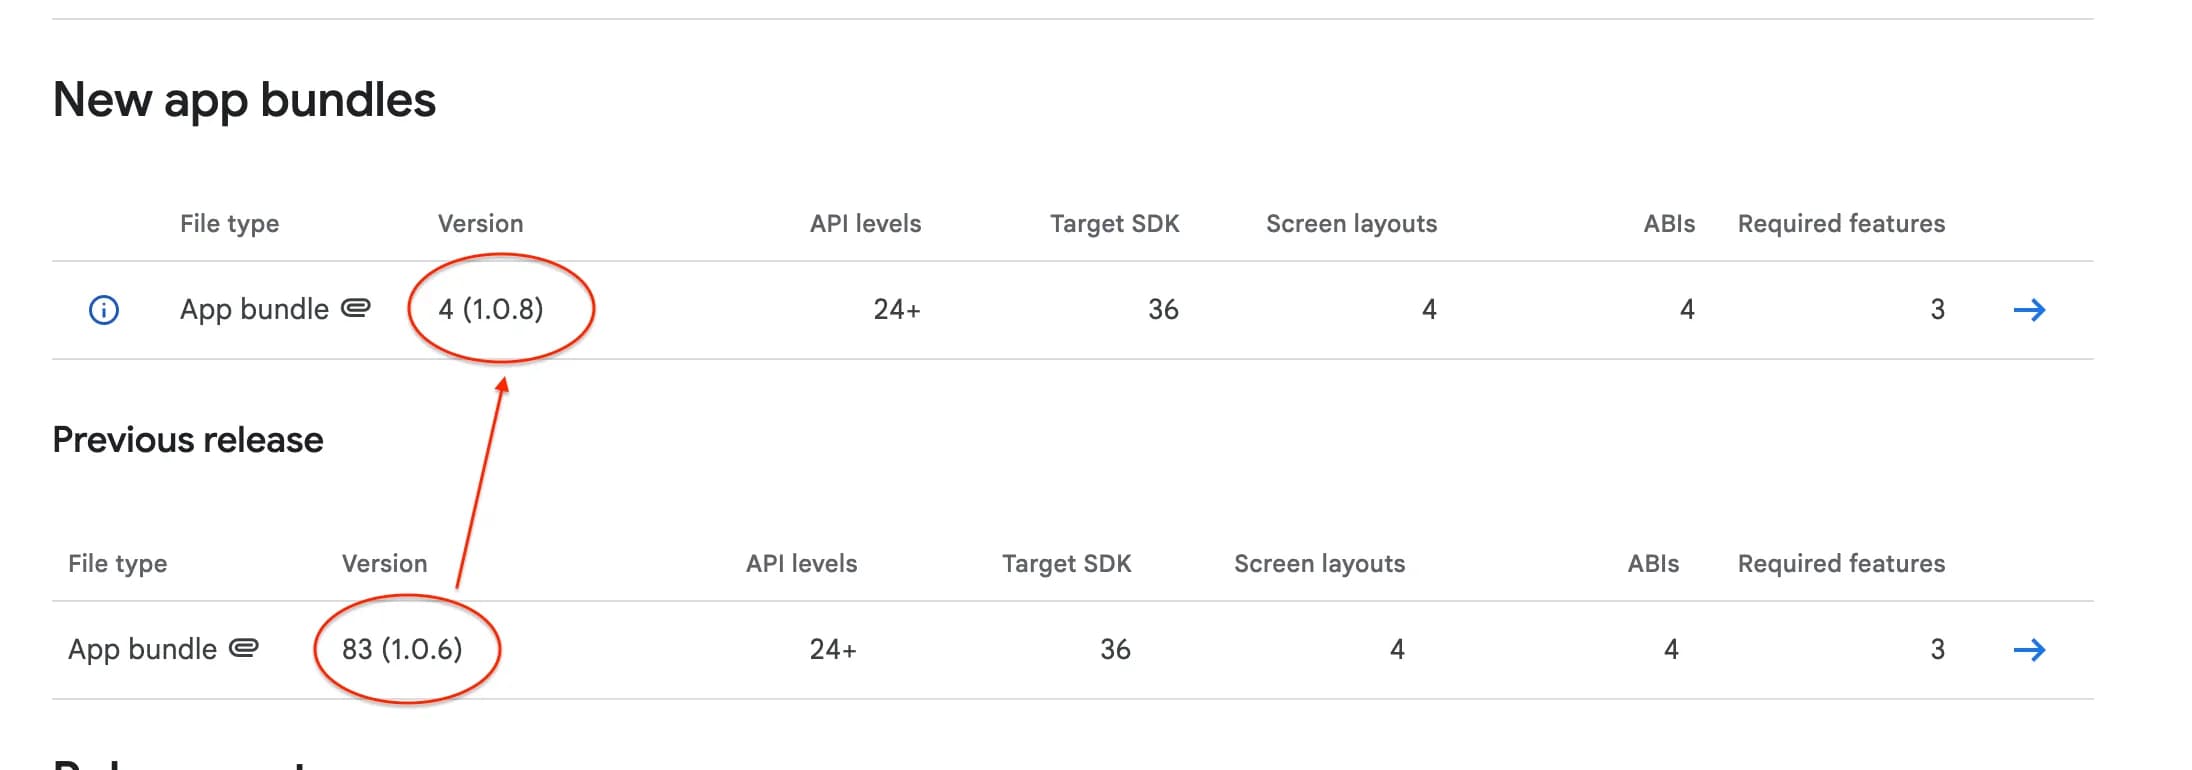The width and height of the screenshot is (2192, 770).
Task: Click the API levels header showing 24+ values
Action: 866,223
